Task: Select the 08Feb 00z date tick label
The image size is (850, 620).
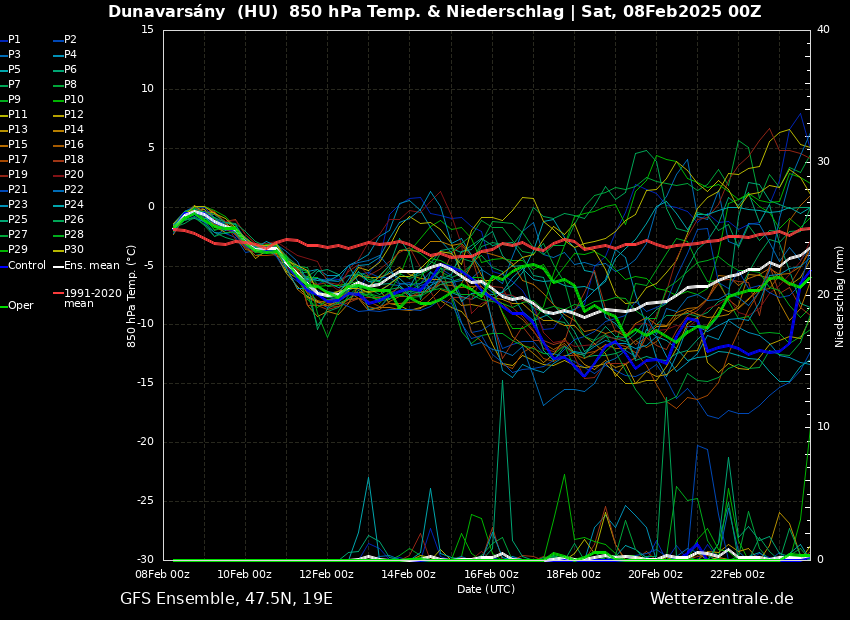Action: pos(162,574)
